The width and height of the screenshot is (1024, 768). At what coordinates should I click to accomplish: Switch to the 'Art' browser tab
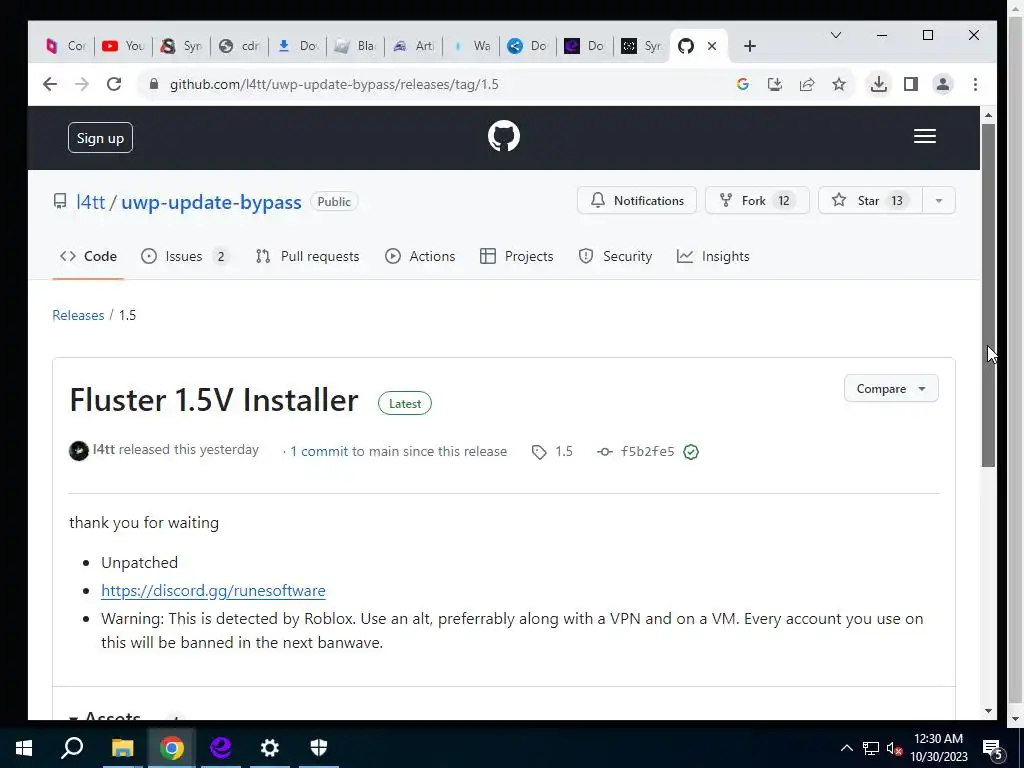pyautogui.click(x=413, y=46)
